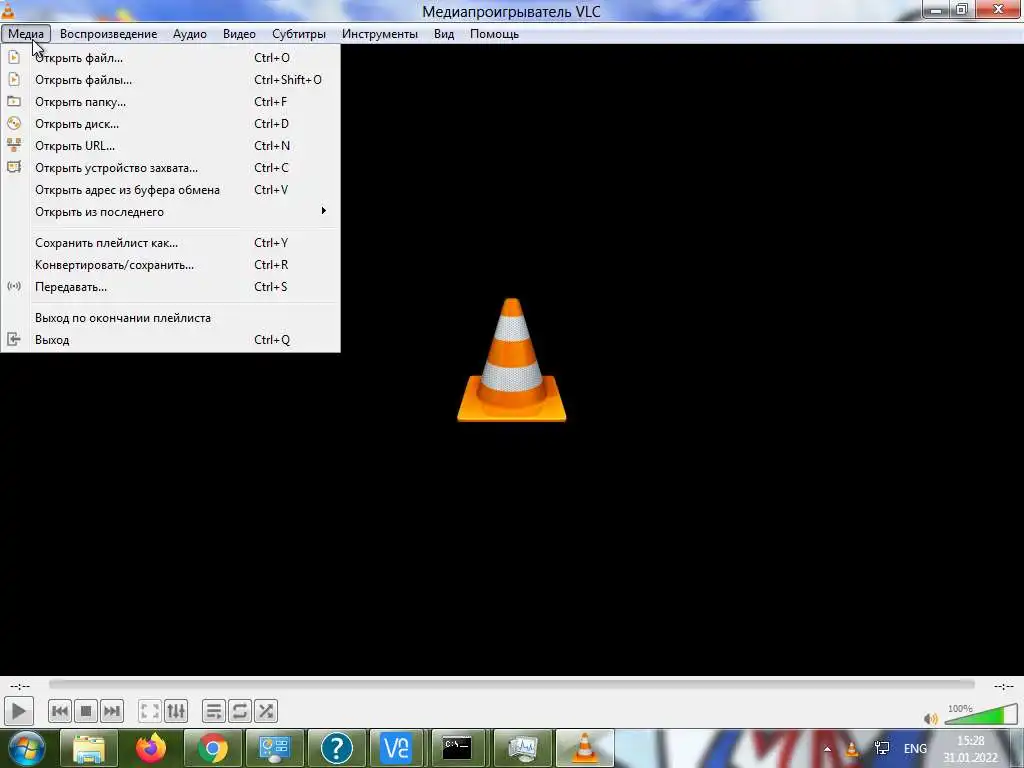Screen dimensions: 1024x768
Task: Open network tray icon
Action: (882, 749)
